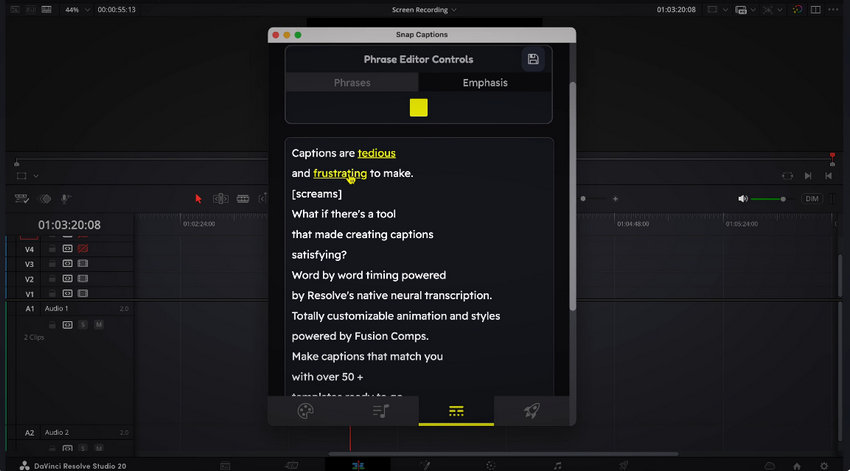Image resolution: width=850 pixels, height=471 pixels.
Task: Toggle auto select on track V2
Action: click(67, 279)
